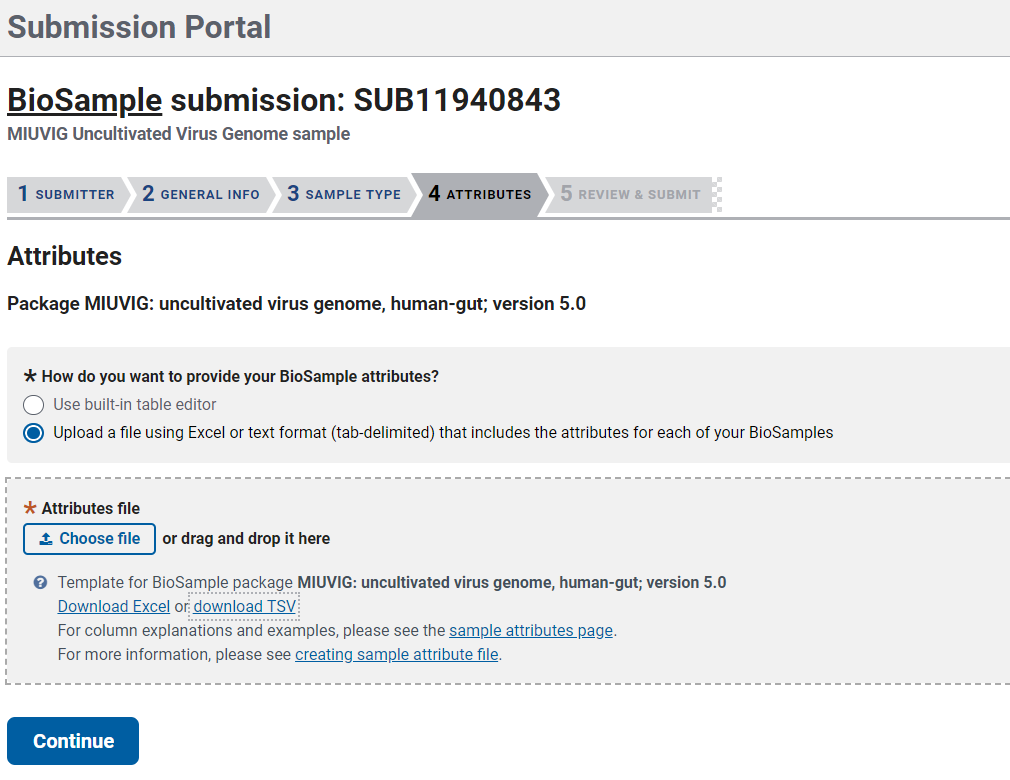Screen dimensions: 1010x780
Task: Open the Download Excel template link
Action: tap(113, 606)
